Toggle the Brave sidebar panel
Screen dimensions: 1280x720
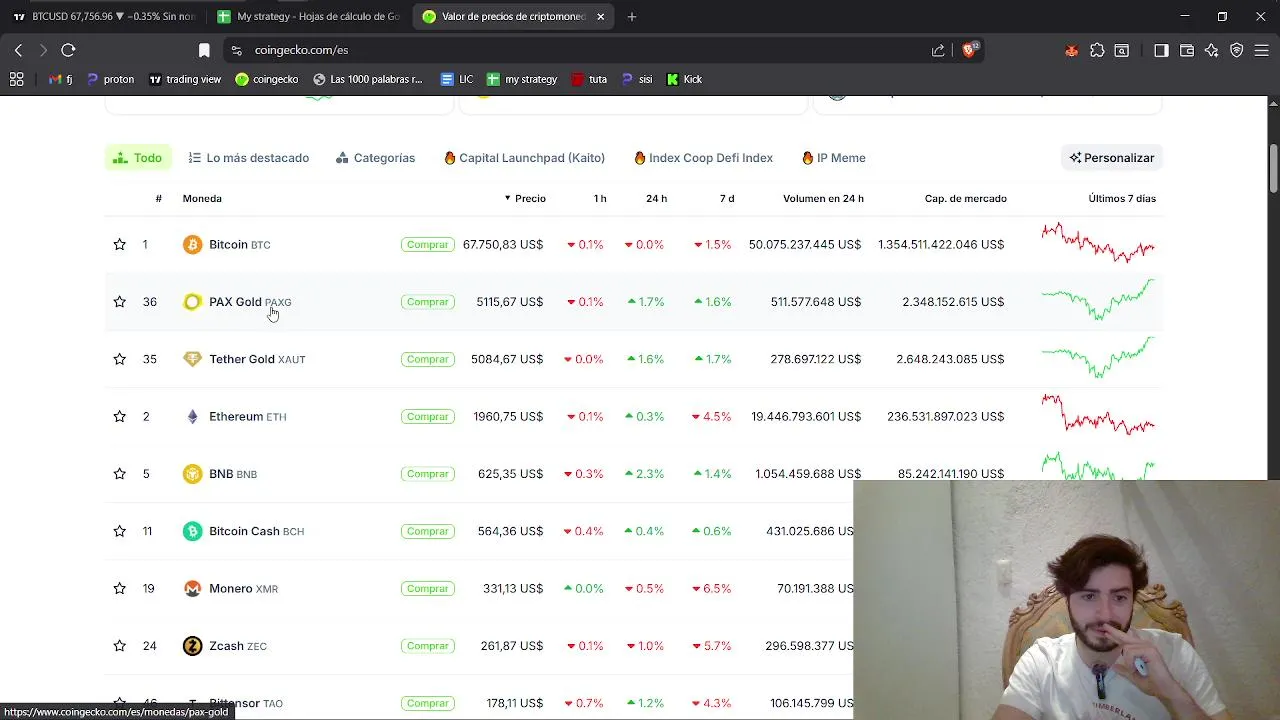click(1161, 50)
